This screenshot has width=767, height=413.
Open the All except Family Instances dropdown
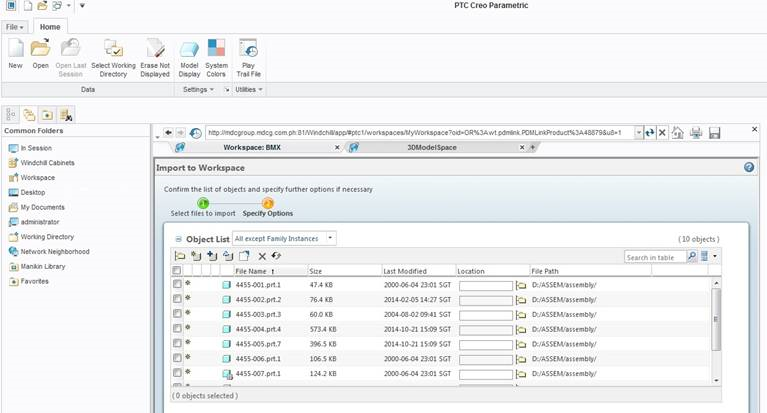tap(284, 238)
